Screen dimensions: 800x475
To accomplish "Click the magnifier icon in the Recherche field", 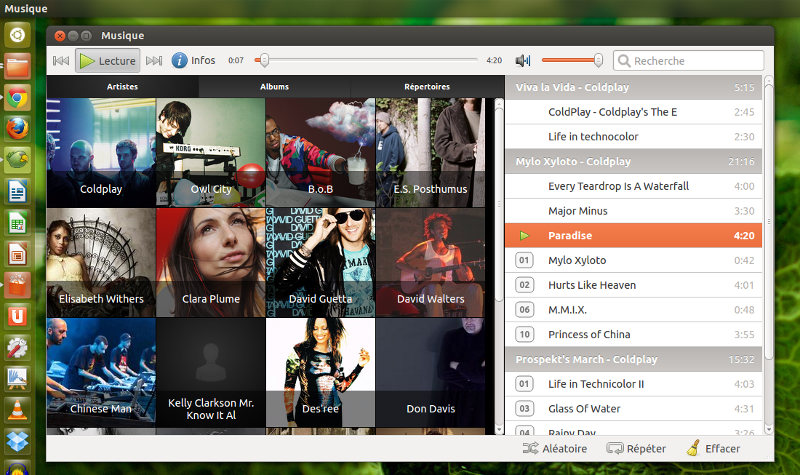I will click(624, 61).
